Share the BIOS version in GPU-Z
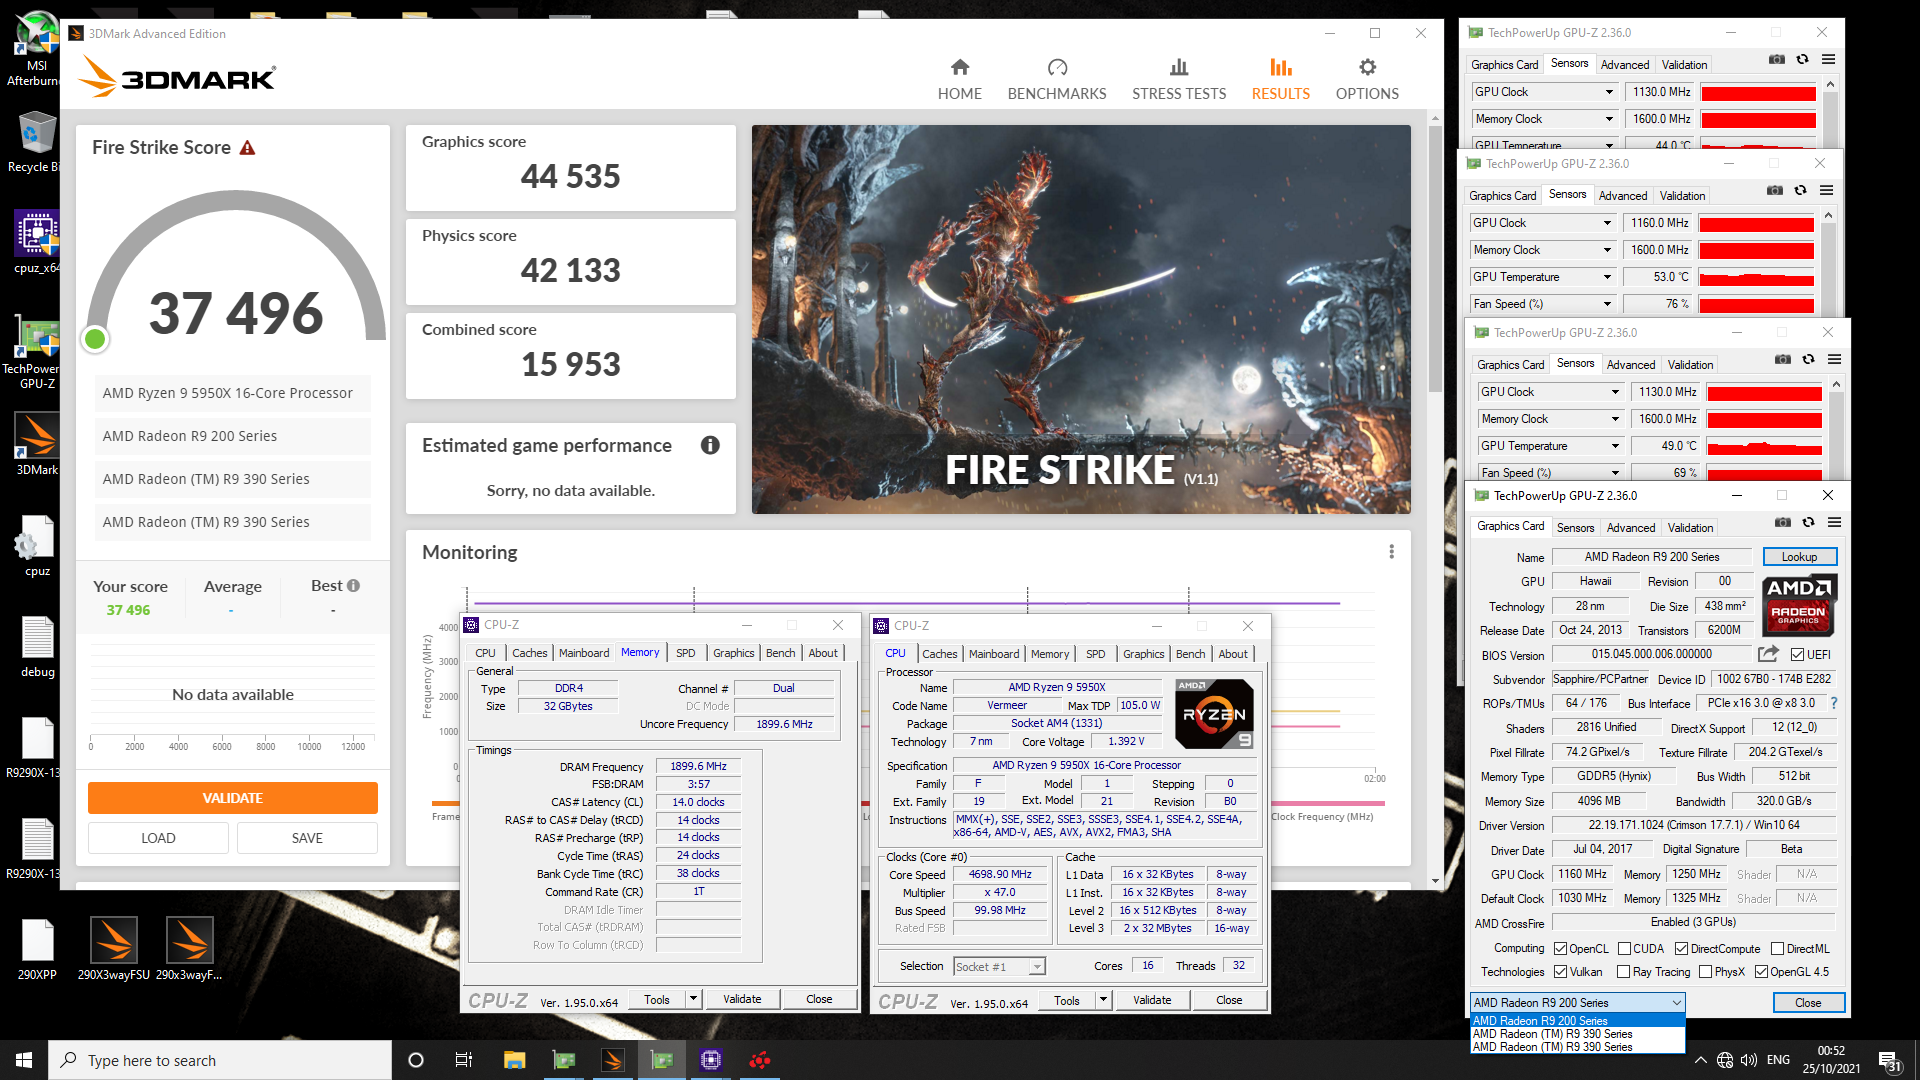Image resolution: width=1920 pixels, height=1080 pixels. pos(1768,654)
